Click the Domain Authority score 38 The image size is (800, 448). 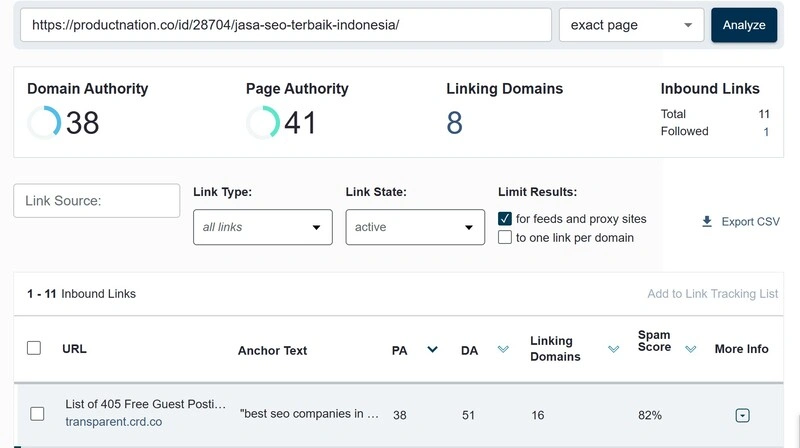(x=82, y=123)
